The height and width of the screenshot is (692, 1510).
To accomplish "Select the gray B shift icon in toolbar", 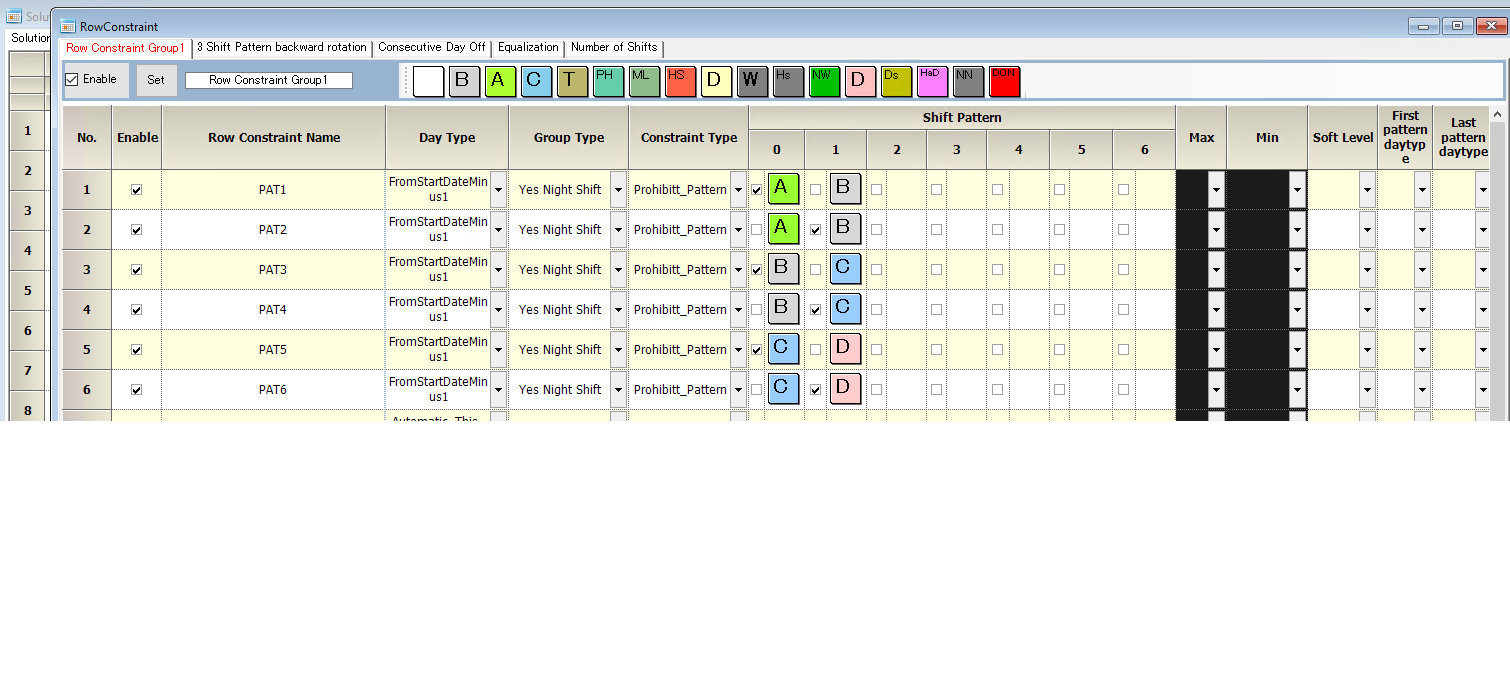I will point(464,81).
